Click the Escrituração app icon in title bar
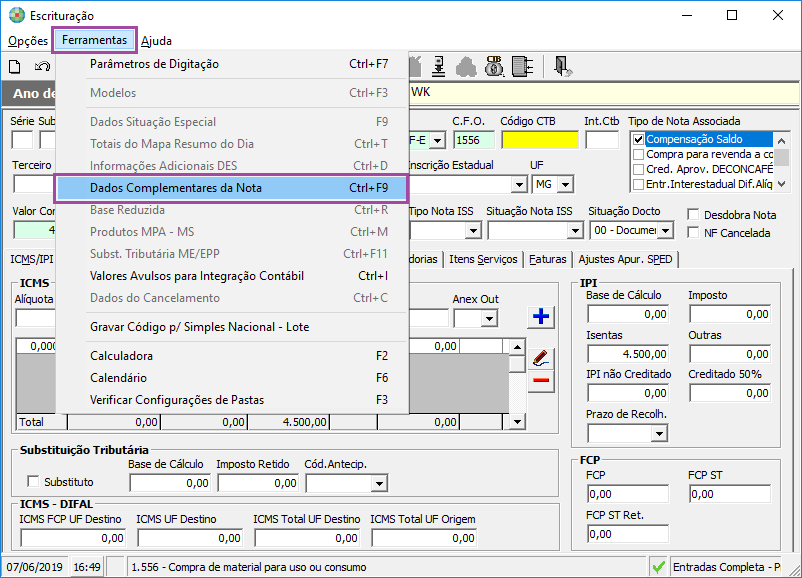The width and height of the screenshot is (802, 578). click(x=17, y=15)
